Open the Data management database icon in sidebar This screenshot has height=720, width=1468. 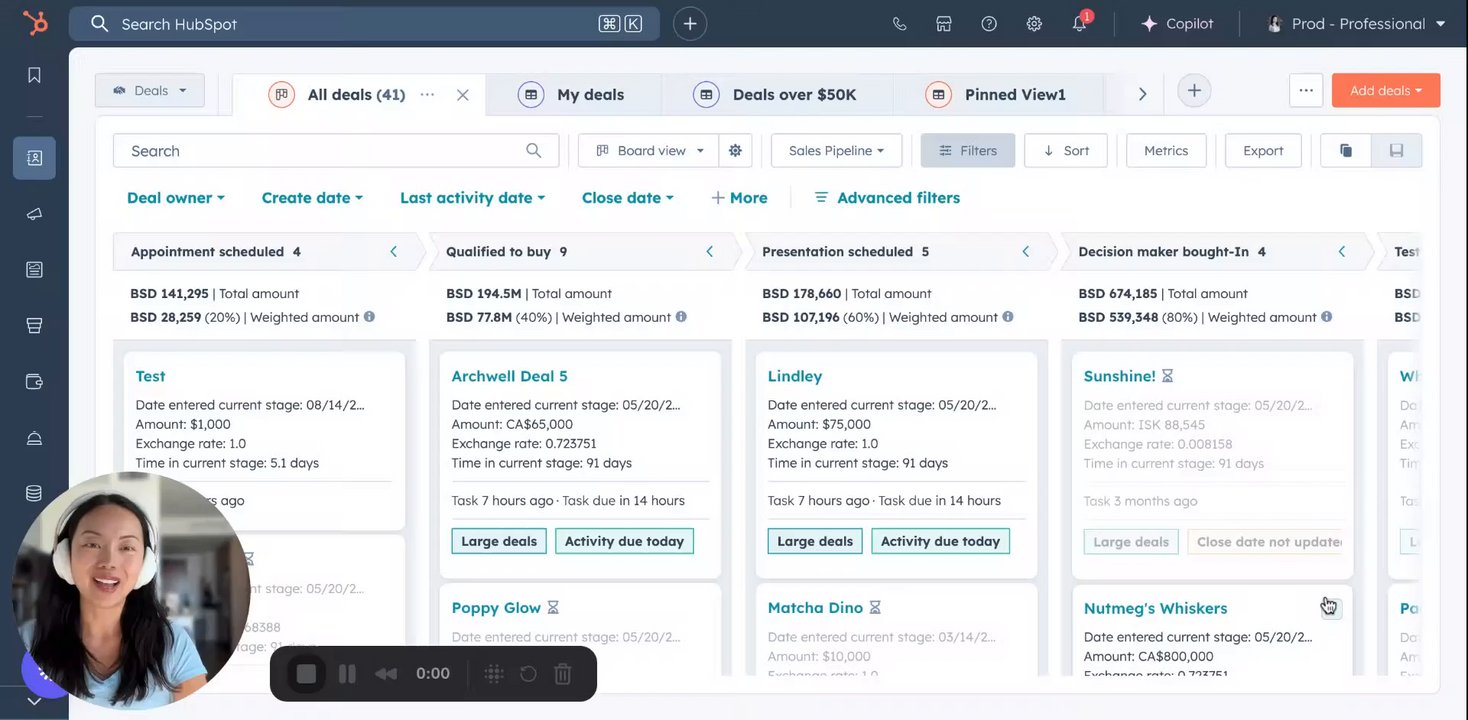(34, 494)
